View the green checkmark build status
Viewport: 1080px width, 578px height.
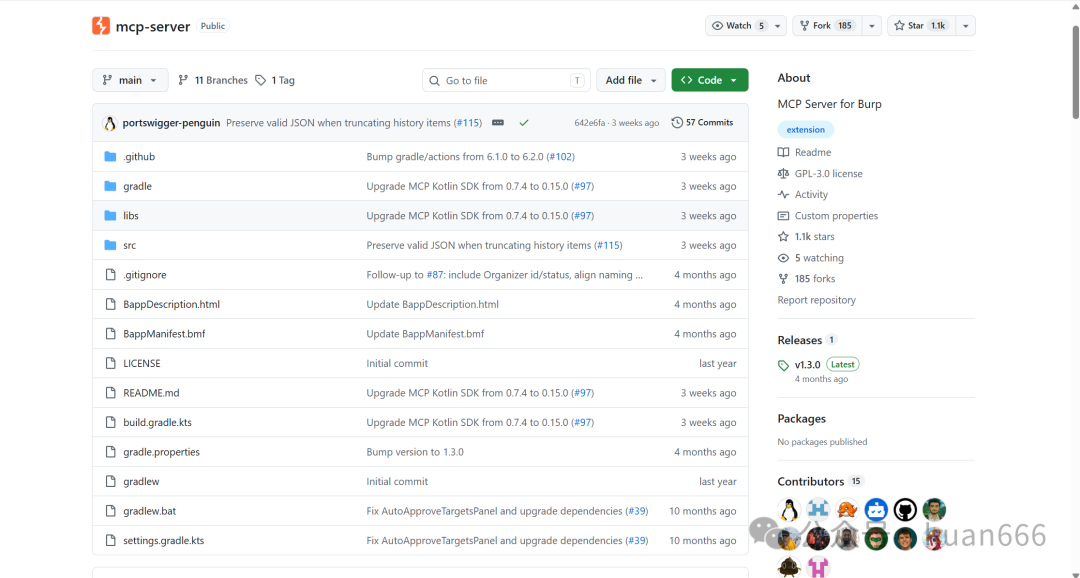[524, 123]
